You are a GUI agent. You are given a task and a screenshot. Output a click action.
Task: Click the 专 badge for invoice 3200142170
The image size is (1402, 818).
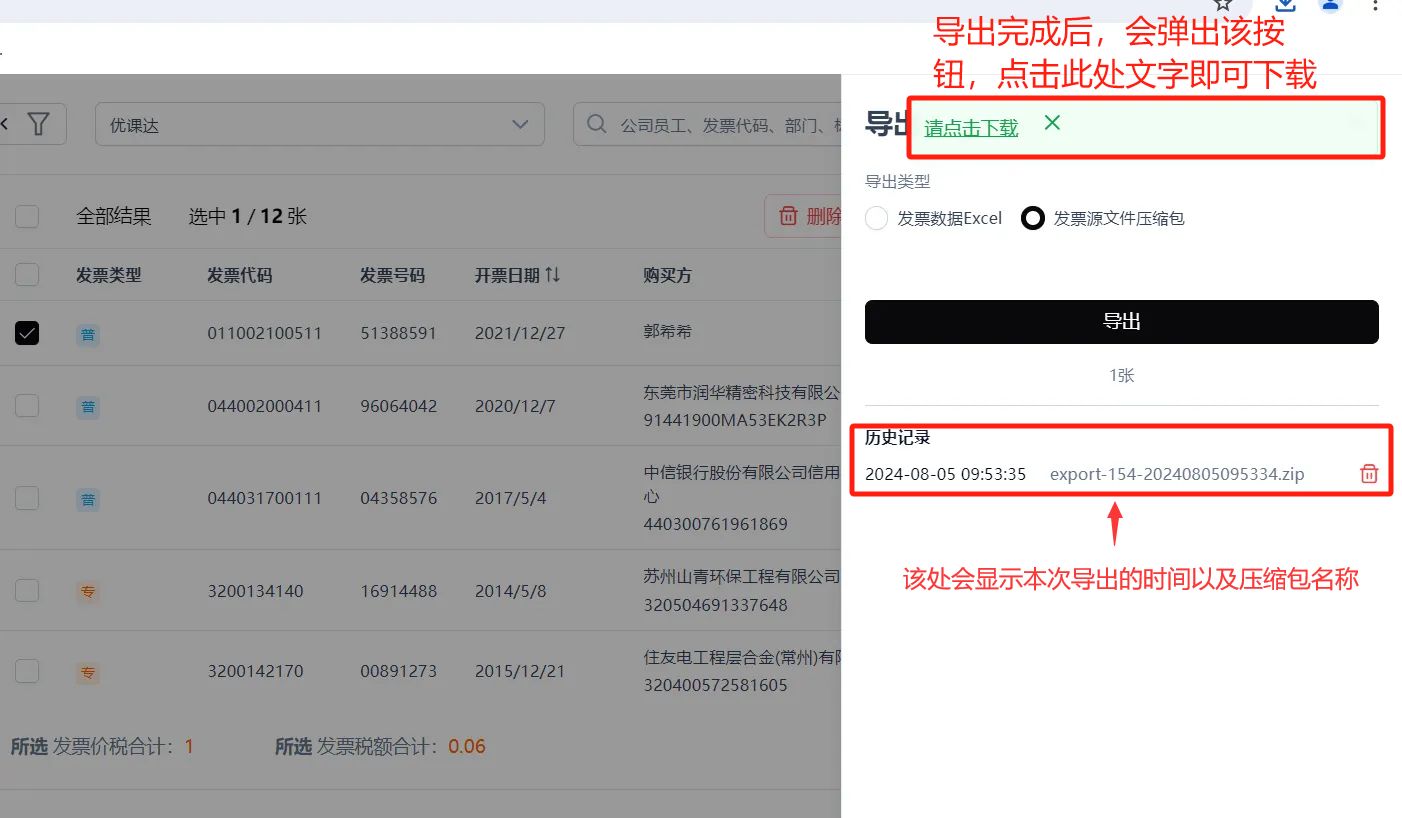[x=88, y=673]
